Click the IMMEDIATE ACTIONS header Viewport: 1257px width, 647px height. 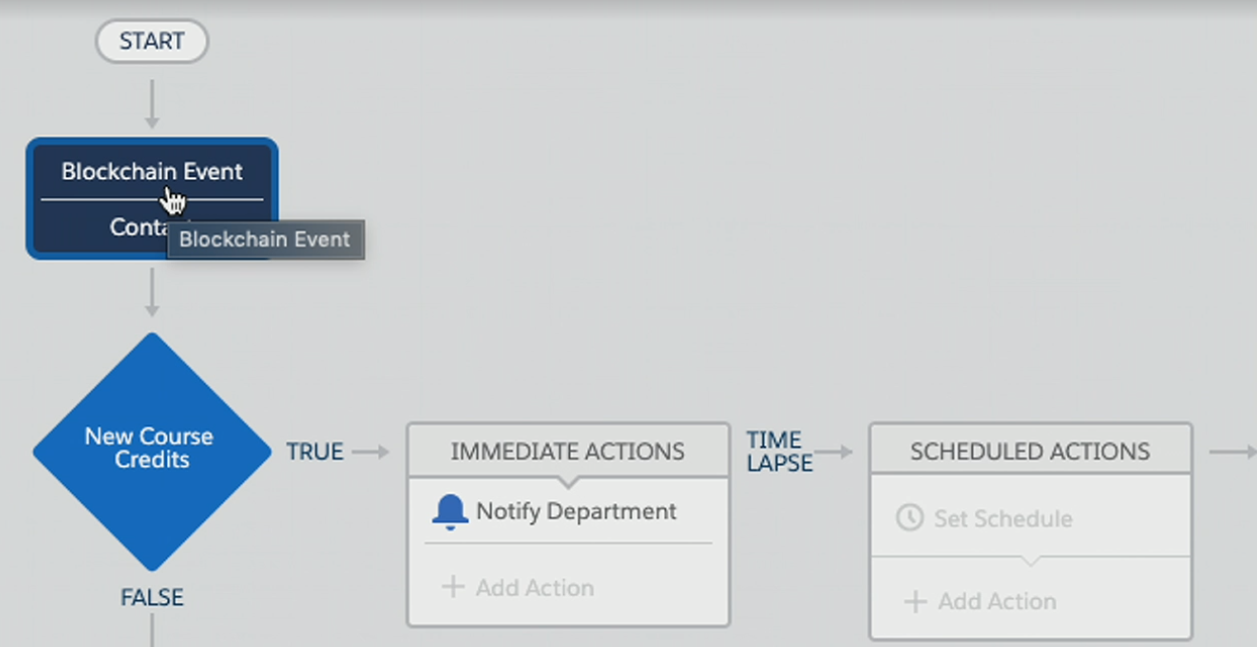(x=568, y=451)
